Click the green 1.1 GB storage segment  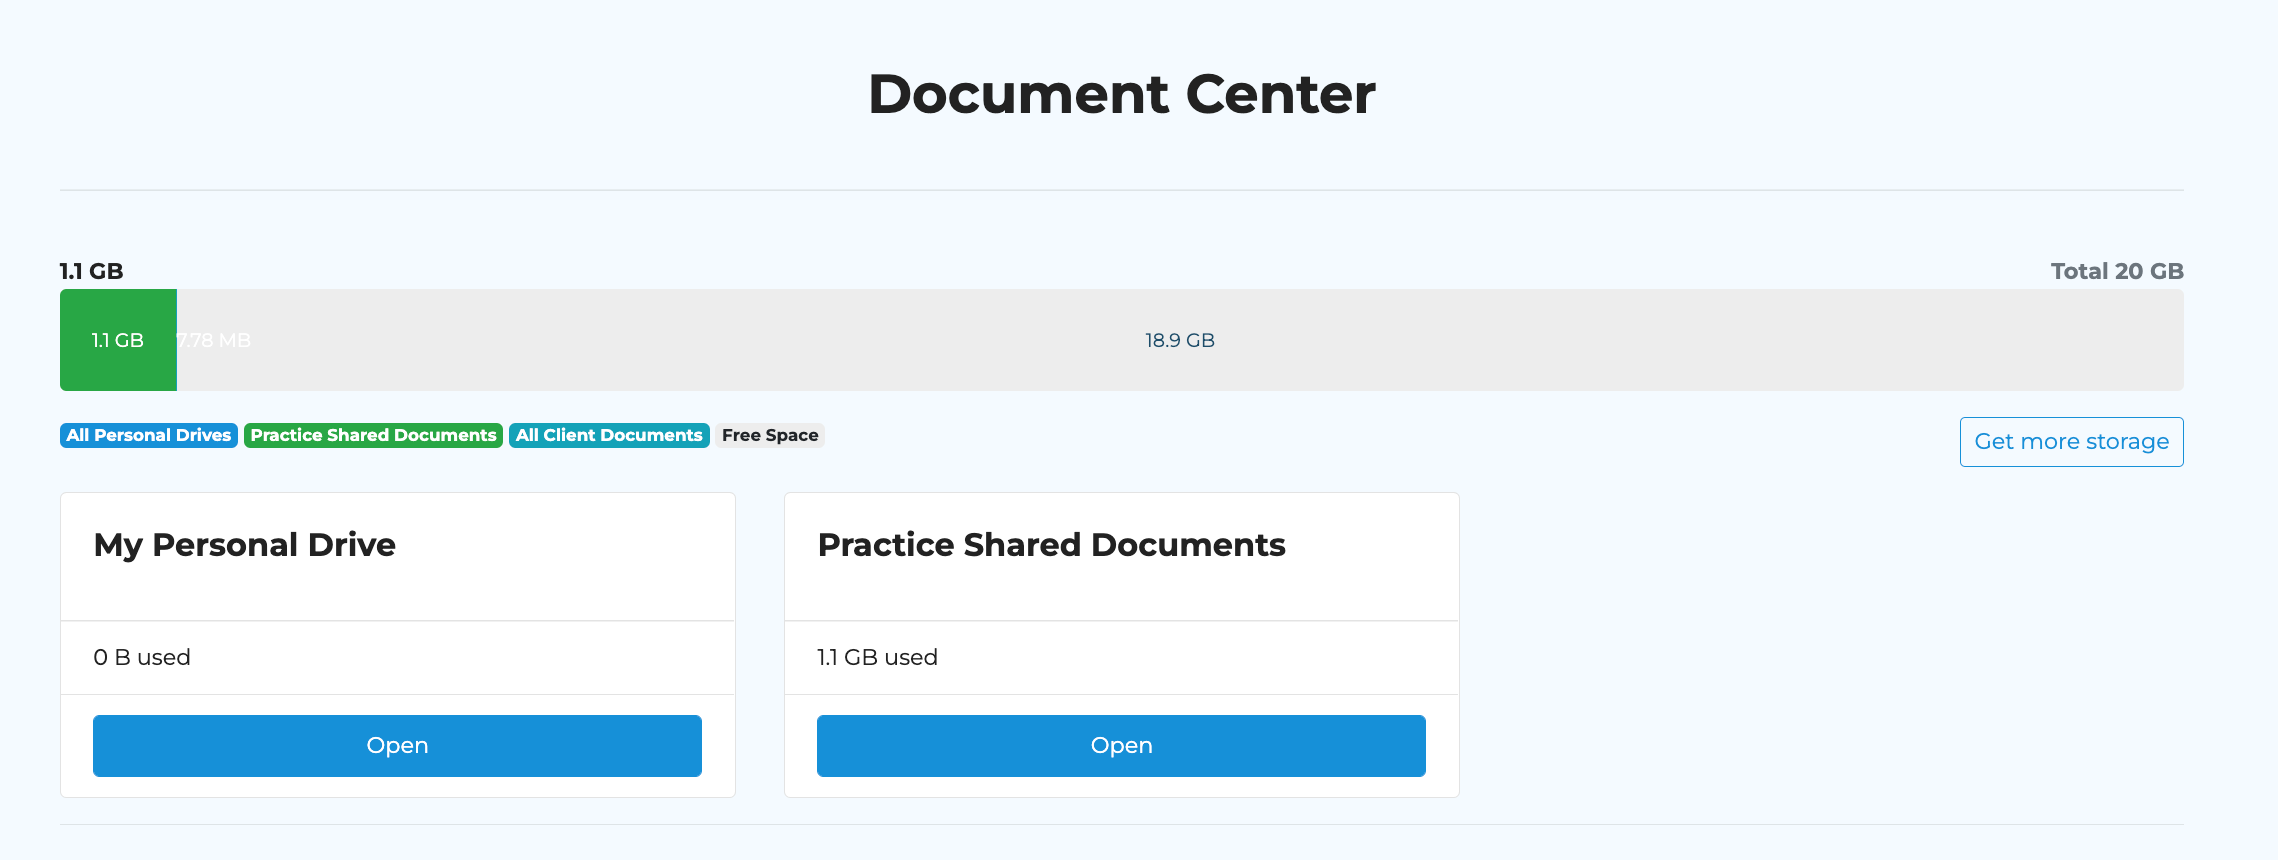point(117,340)
